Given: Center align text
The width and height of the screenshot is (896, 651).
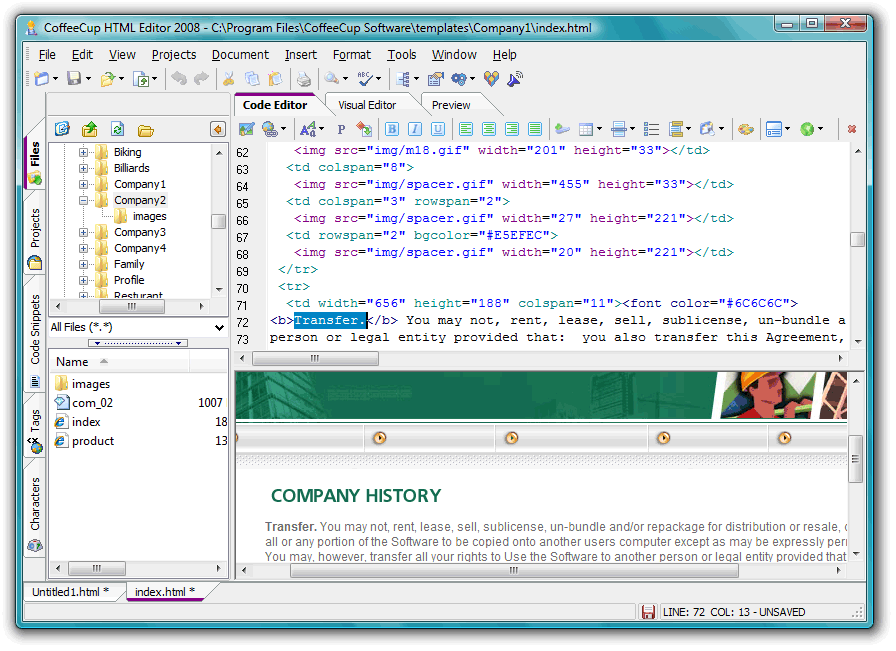Looking at the screenshot, I should 489,129.
